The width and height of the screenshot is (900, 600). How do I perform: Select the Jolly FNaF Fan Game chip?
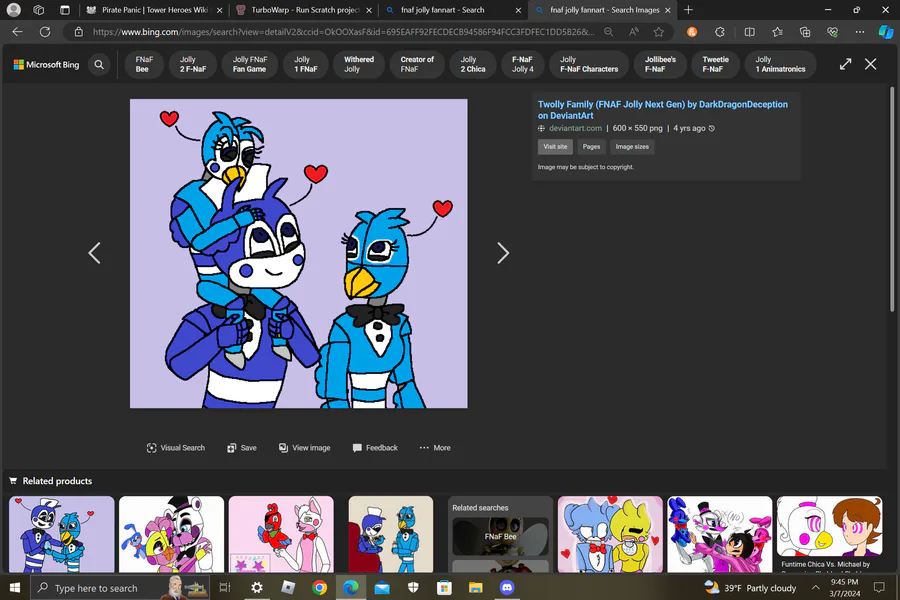(x=250, y=64)
